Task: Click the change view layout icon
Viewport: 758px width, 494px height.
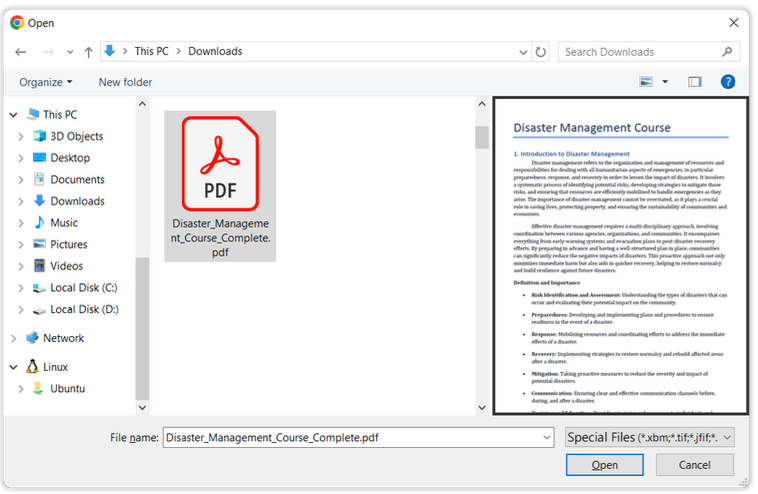Action: 646,82
